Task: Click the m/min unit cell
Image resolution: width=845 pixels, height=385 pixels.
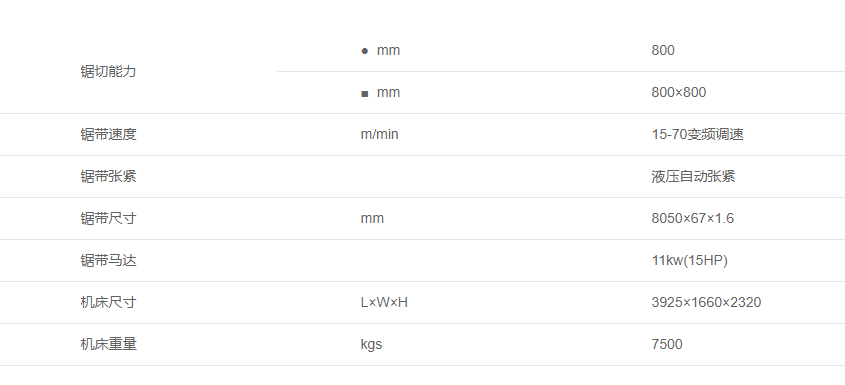Action: point(379,134)
